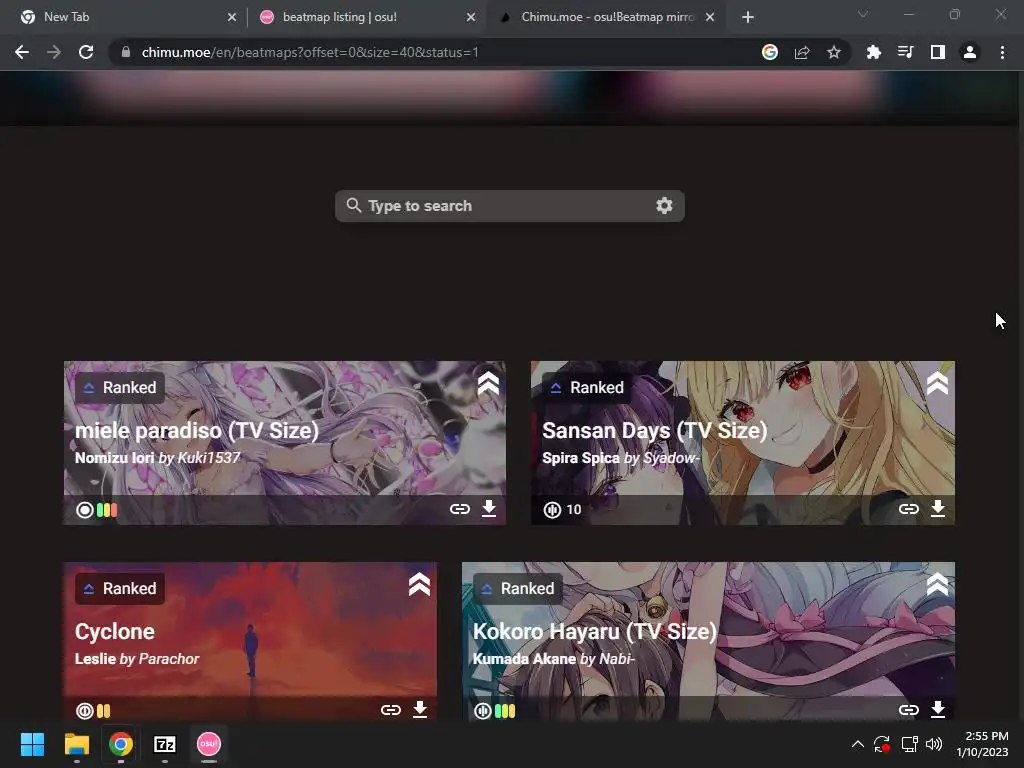Reload the current page
Viewport: 1024px width, 768px height.
[x=86, y=52]
